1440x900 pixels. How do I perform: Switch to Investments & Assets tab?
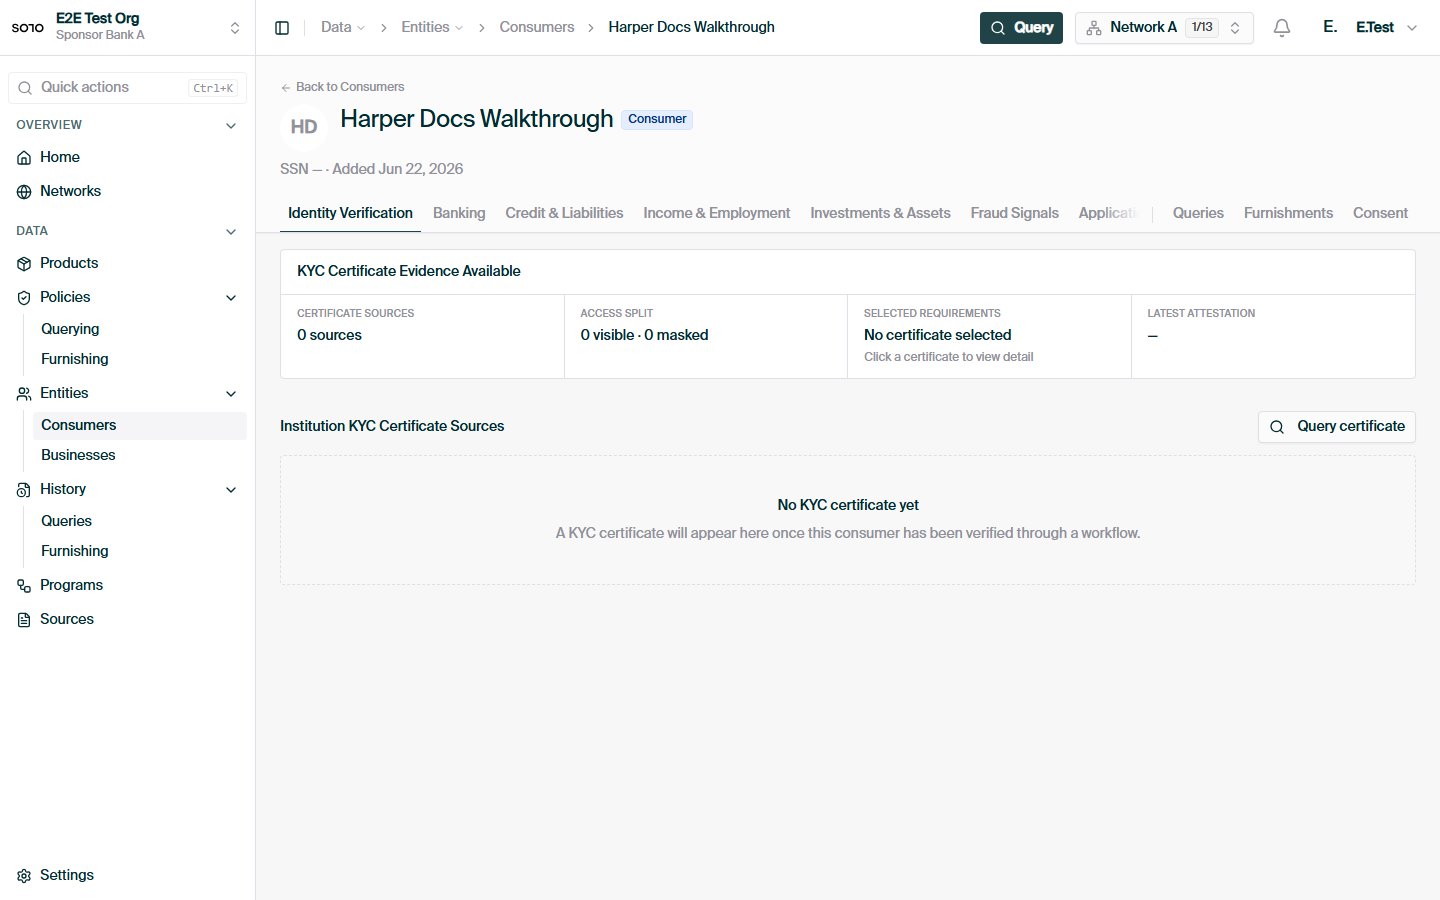pyautogui.click(x=880, y=213)
